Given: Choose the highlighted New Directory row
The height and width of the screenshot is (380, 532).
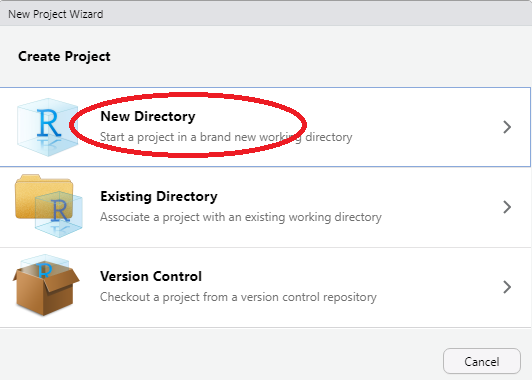Looking at the screenshot, I should click(265, 127).
